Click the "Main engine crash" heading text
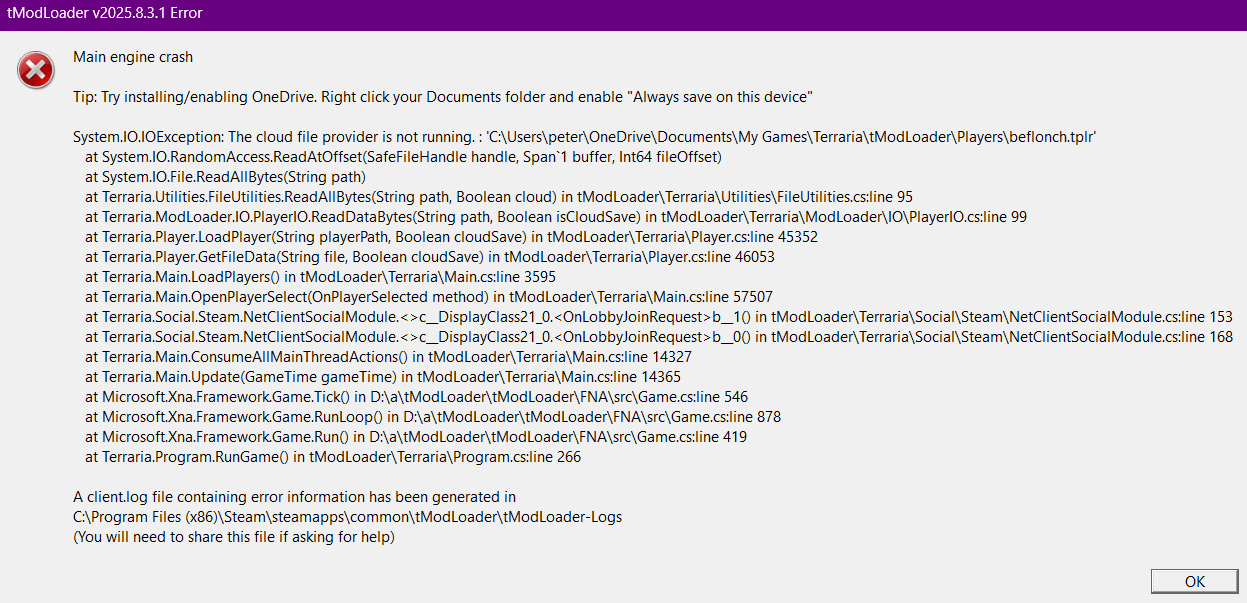The image size is (1247, 603). click(x=133, y=57)
